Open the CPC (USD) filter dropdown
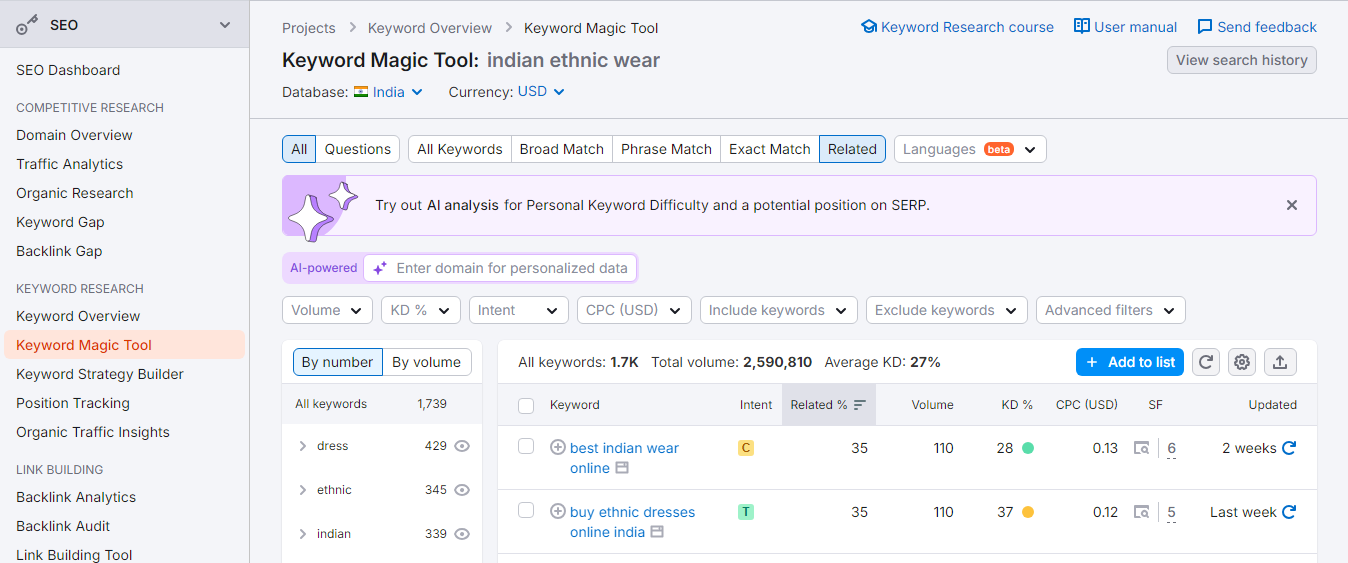The height and width of the screenshot is (563, 1348). pyautogui.click(x=634, y=310)
